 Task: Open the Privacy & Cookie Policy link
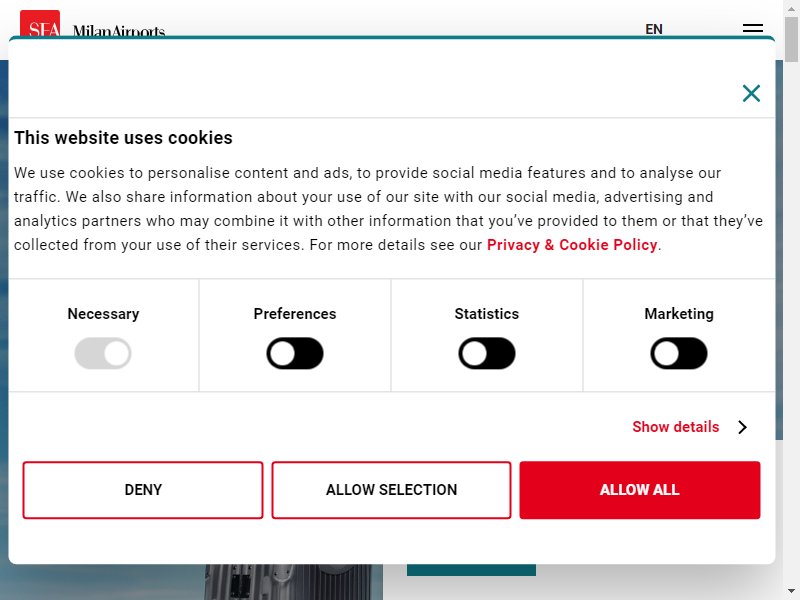[572, 245]
